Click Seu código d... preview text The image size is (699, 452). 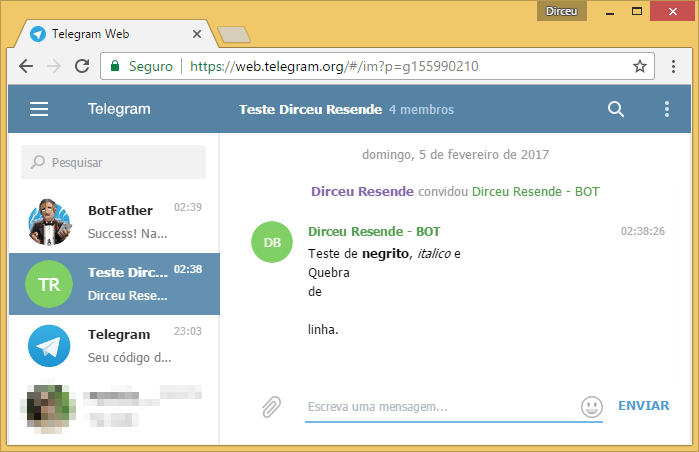129,357
